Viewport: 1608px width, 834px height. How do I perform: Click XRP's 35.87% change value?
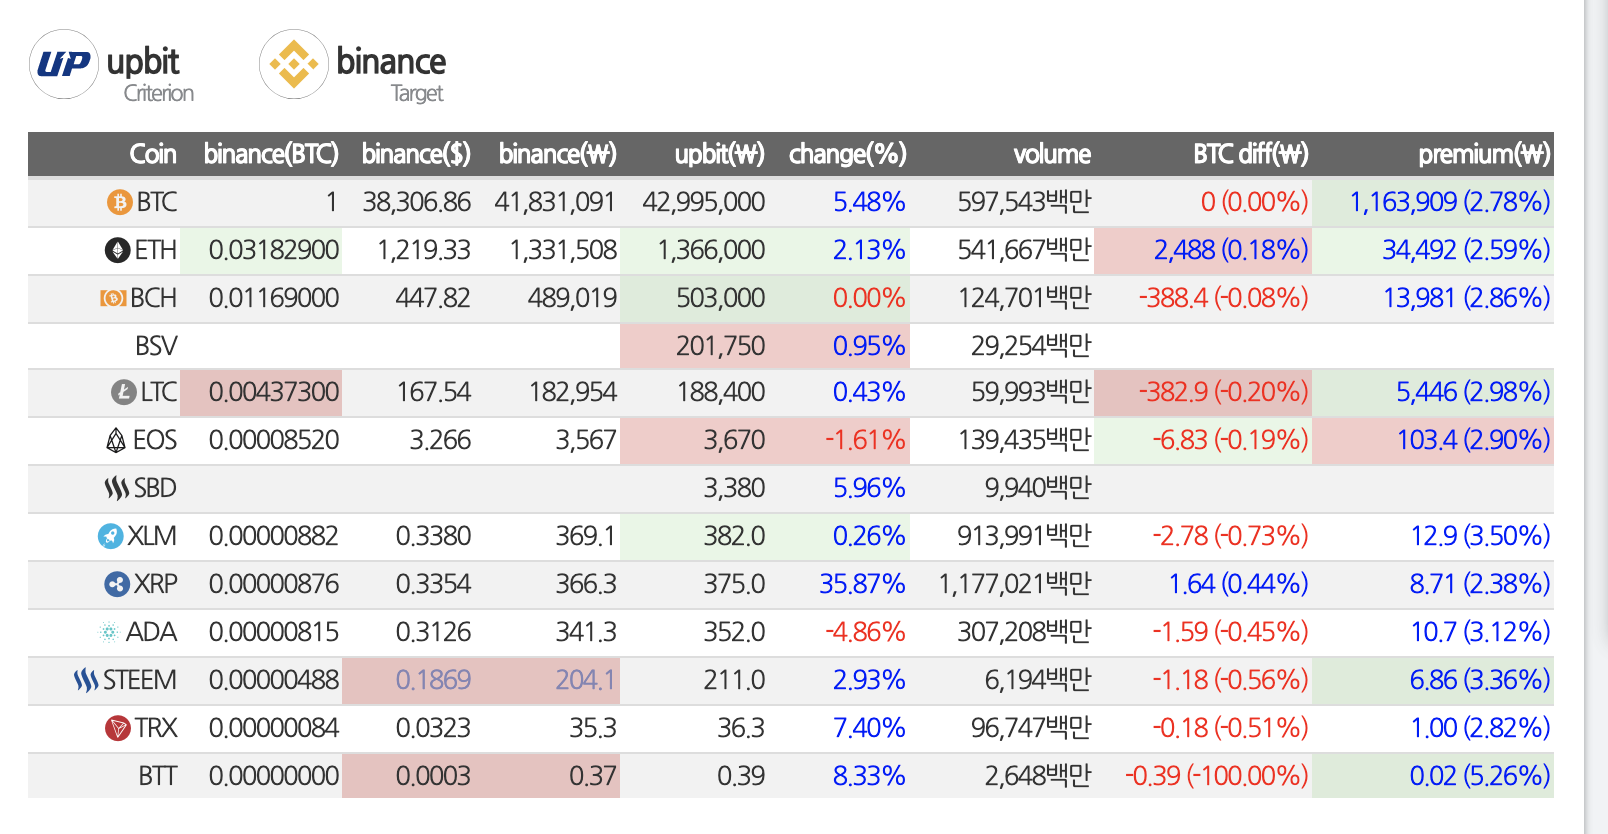(x=861, y=584)
